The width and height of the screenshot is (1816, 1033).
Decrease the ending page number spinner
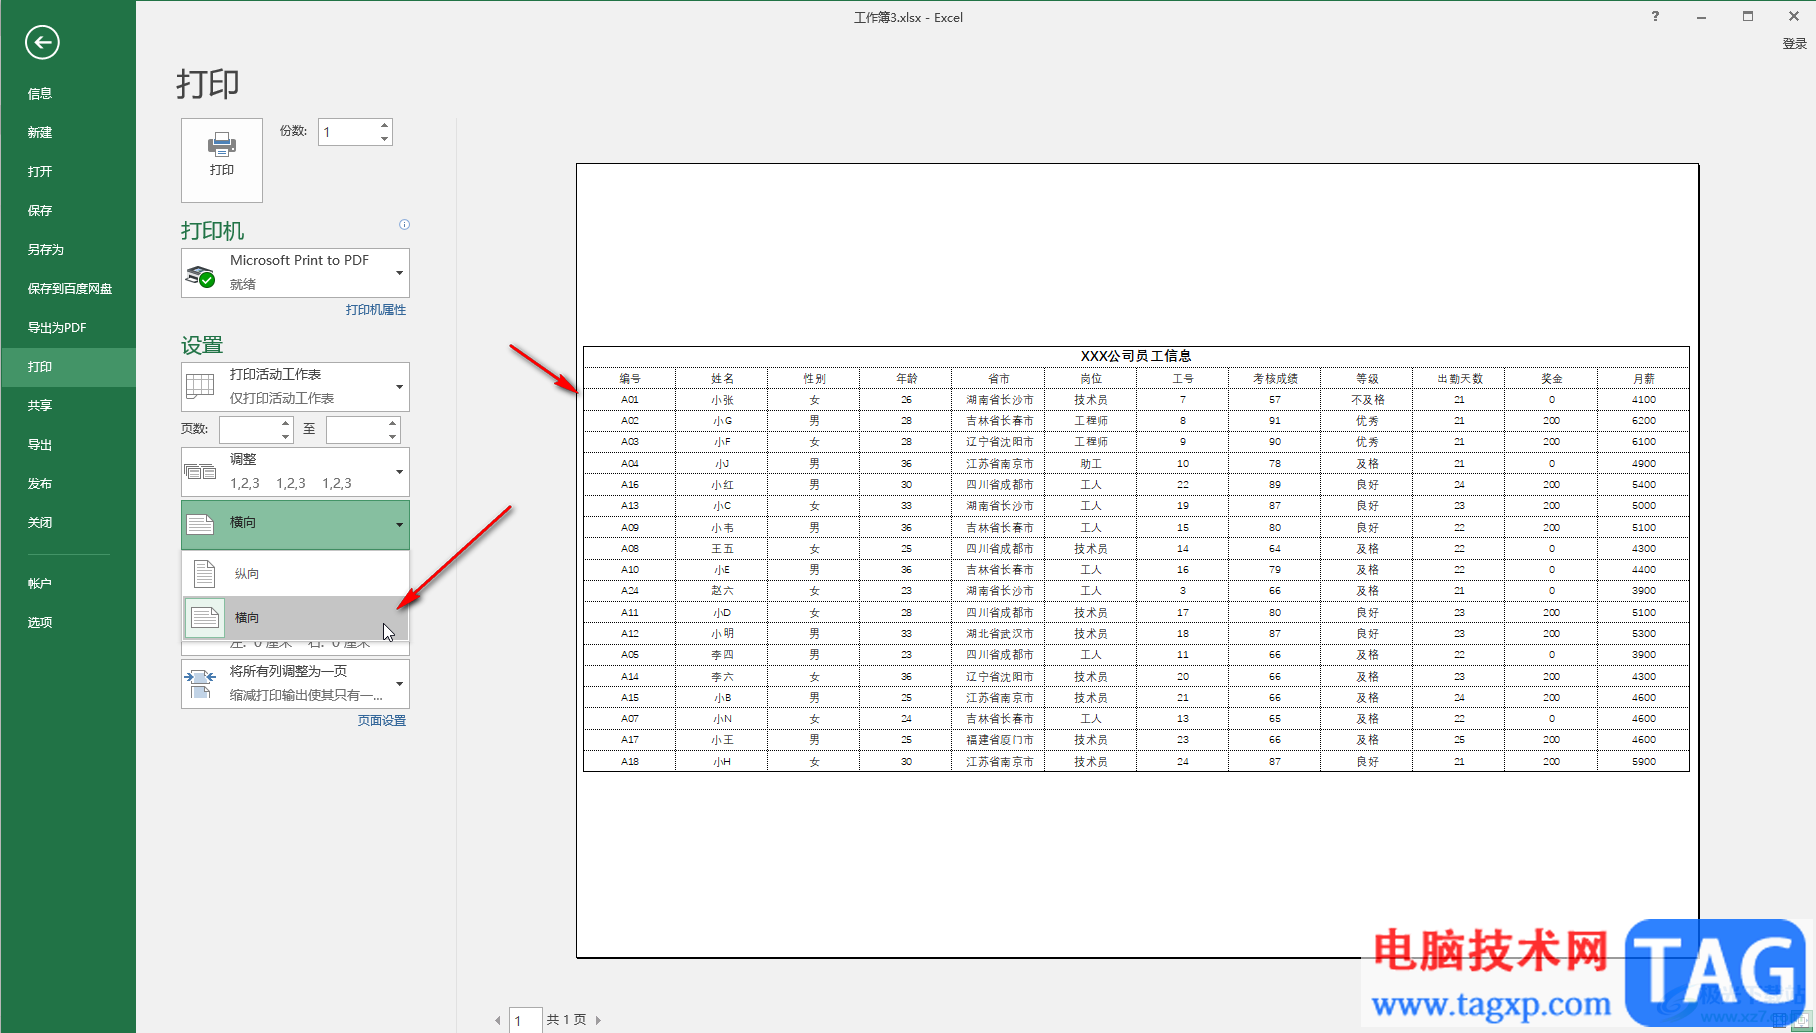pos(393,436)
